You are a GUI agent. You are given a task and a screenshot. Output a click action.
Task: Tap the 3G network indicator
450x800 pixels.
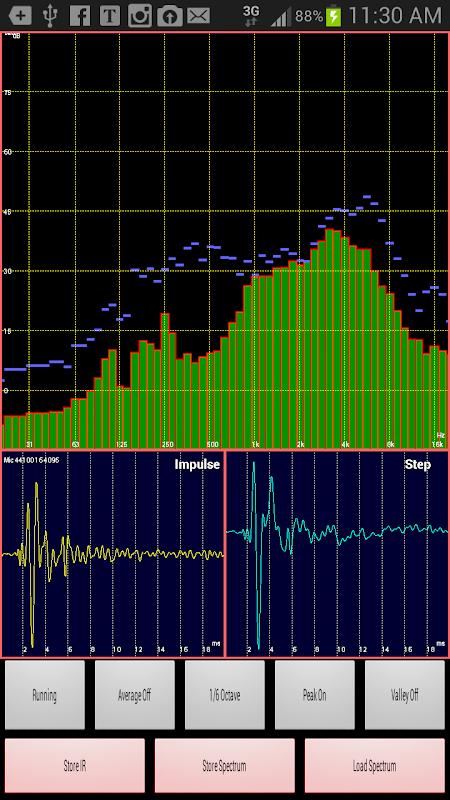coord(251,15)
